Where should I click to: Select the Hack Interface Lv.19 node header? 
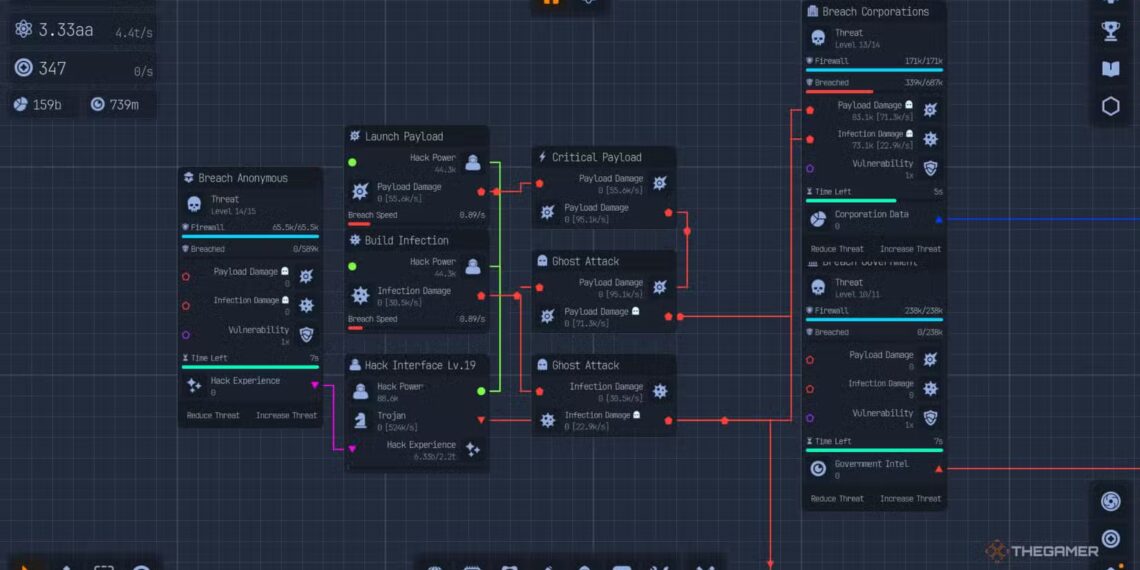(419, 365)
